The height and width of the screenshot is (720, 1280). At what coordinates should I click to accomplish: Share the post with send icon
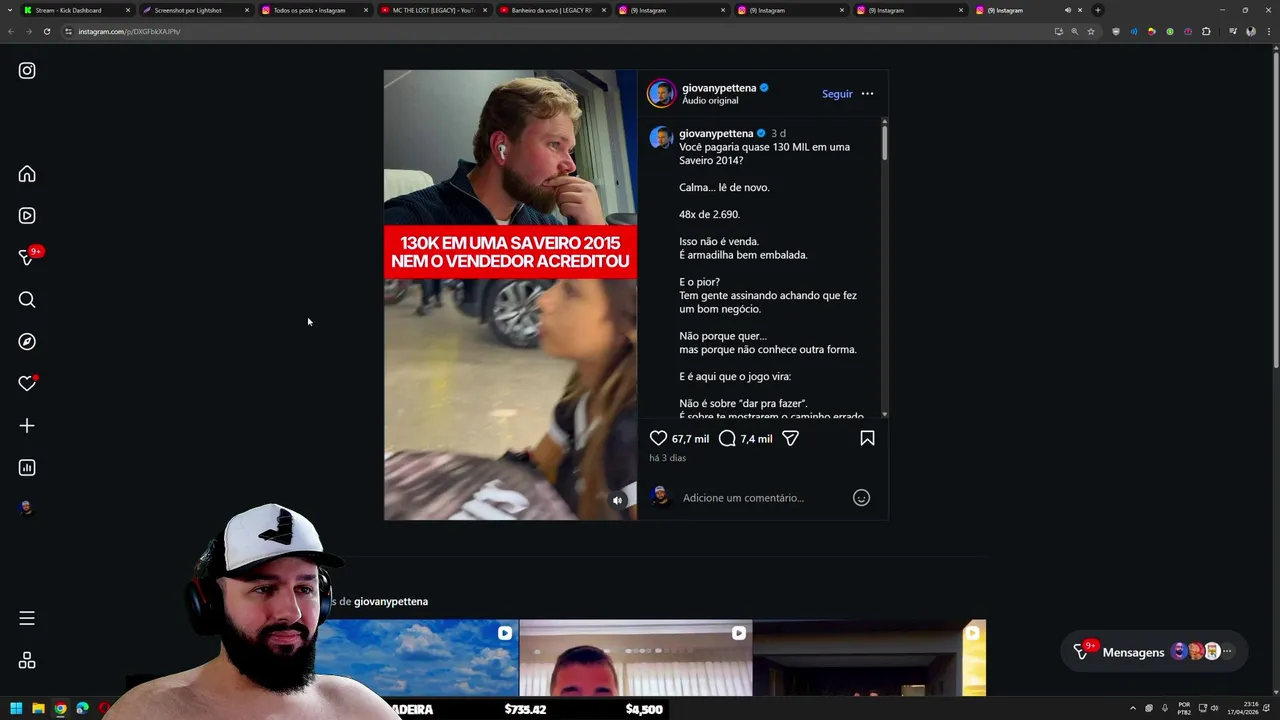click(790, 438)
